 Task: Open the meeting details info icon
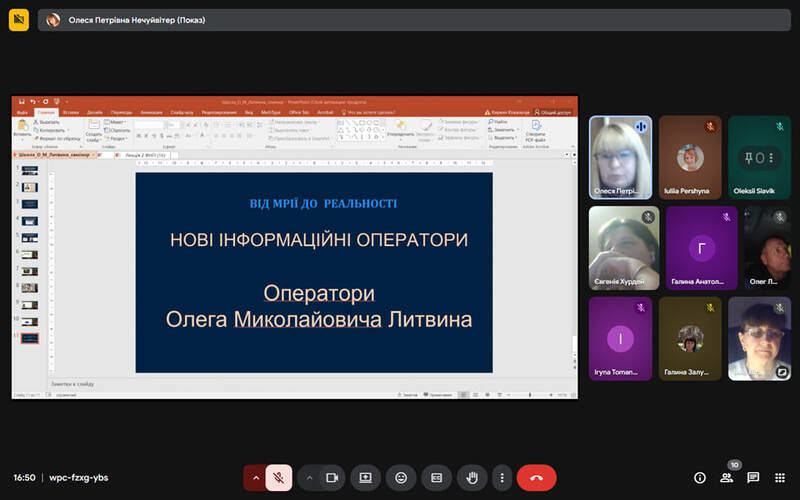click(699, 478)
